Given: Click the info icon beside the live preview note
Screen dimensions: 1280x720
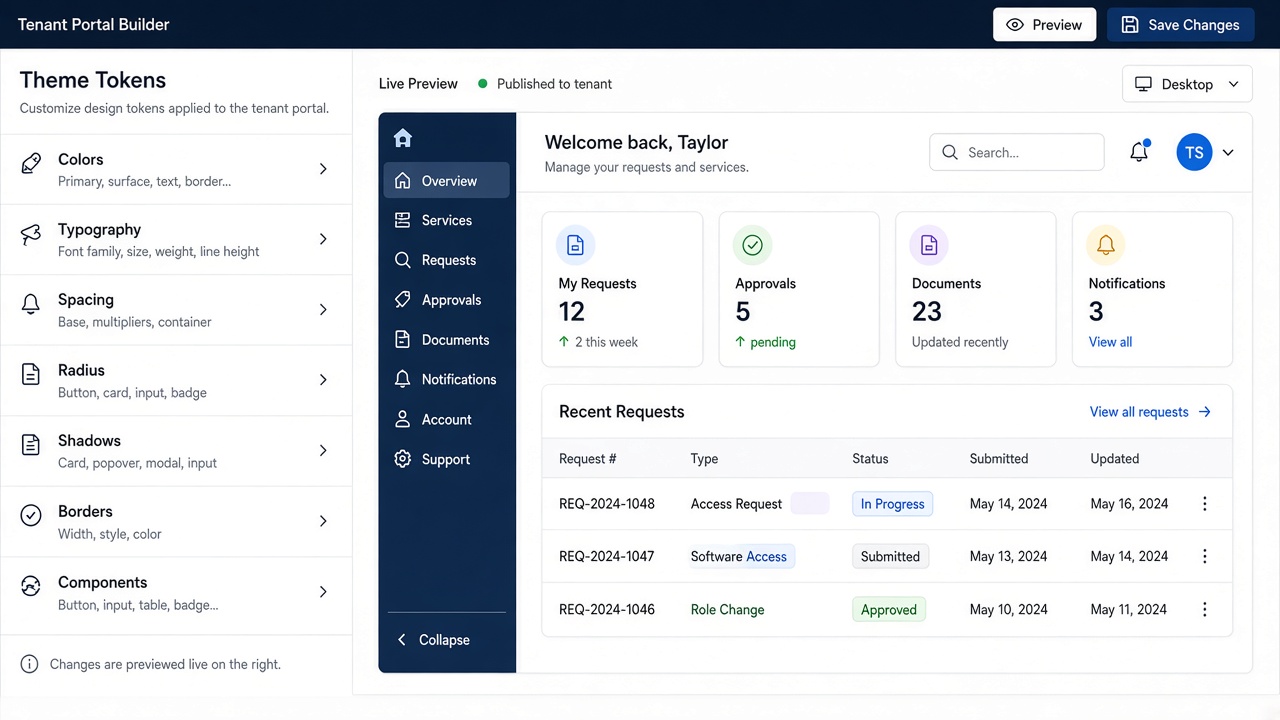Looking at the screenshot, I should point(30,664).
